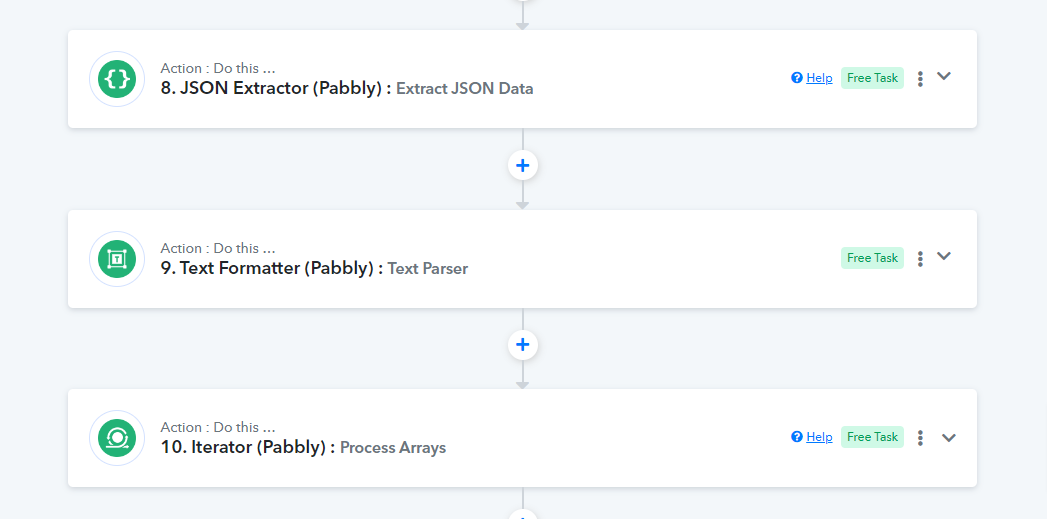Click Free Task badge on Iterator step
This screenshot has height=519, width=1047.
(x=872, y=437)
